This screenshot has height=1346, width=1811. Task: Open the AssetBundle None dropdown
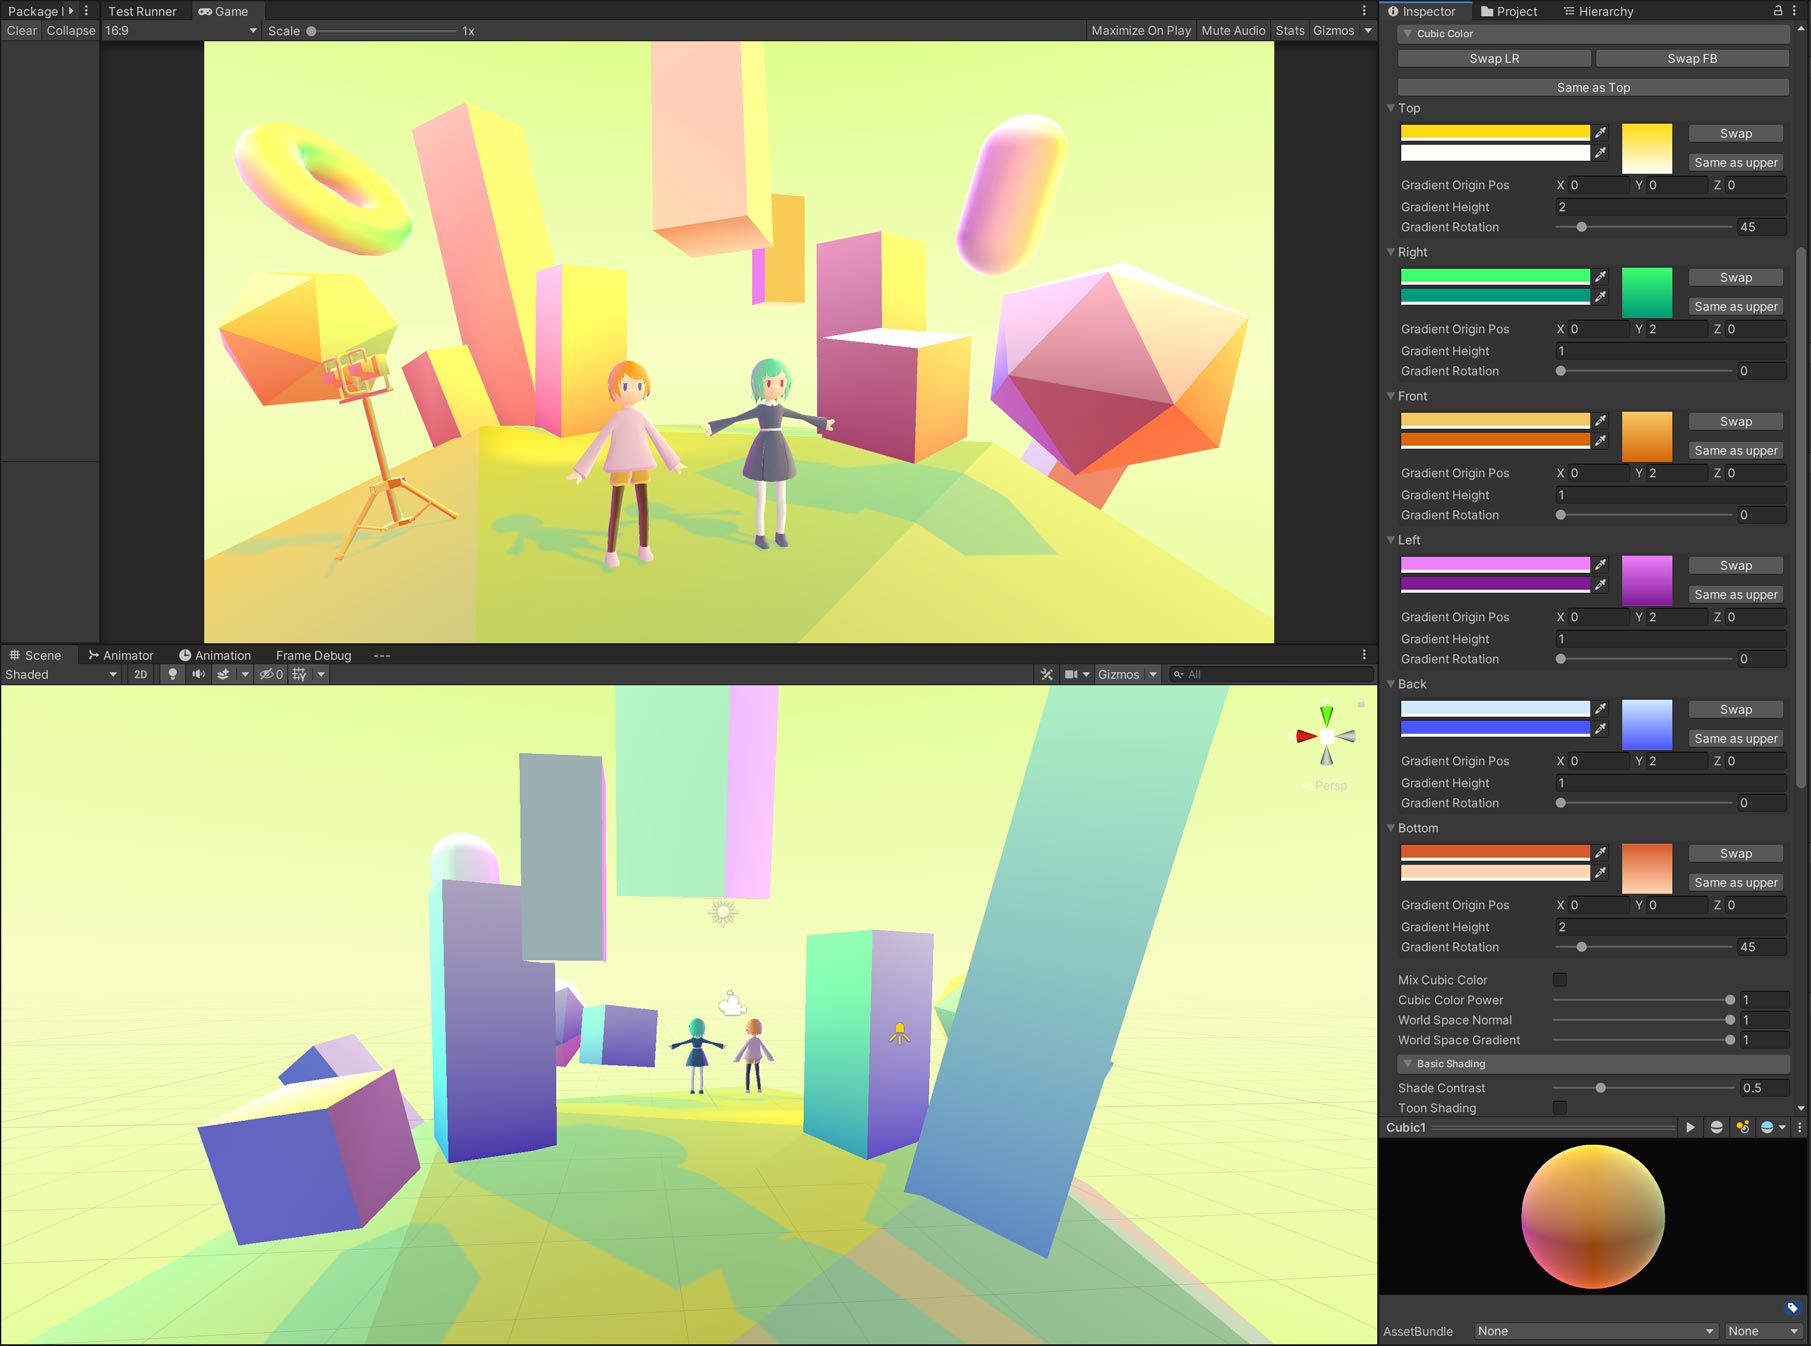(1595, 1331)
